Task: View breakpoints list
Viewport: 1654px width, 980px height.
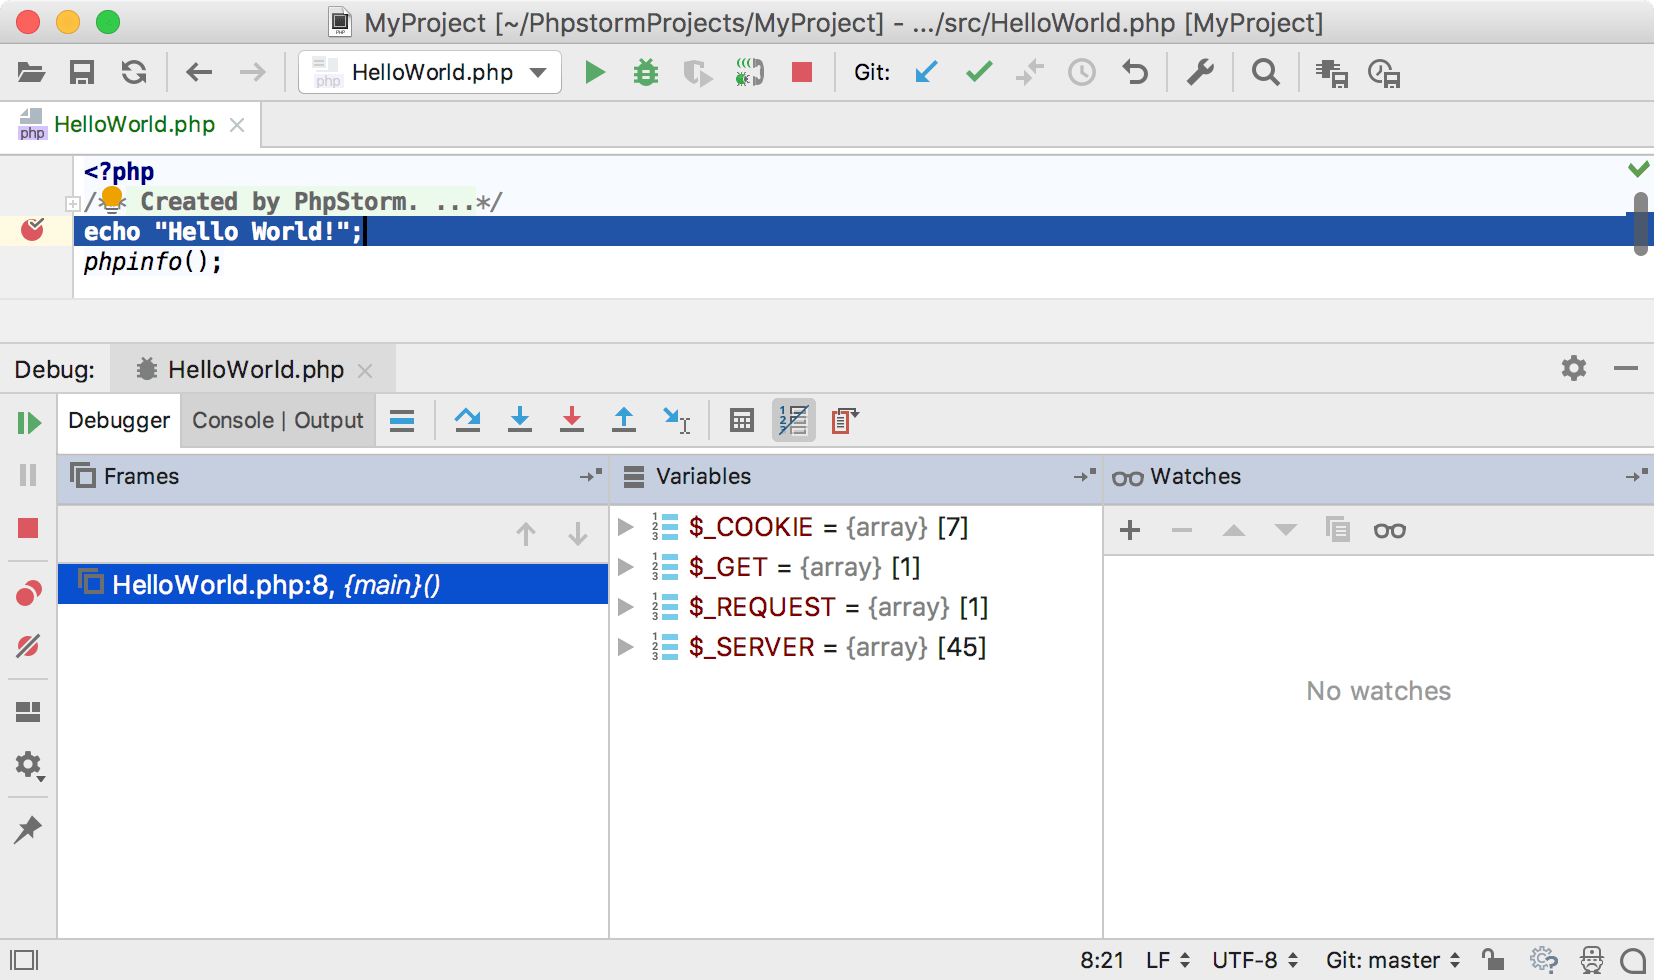Action: click(29, 591)
